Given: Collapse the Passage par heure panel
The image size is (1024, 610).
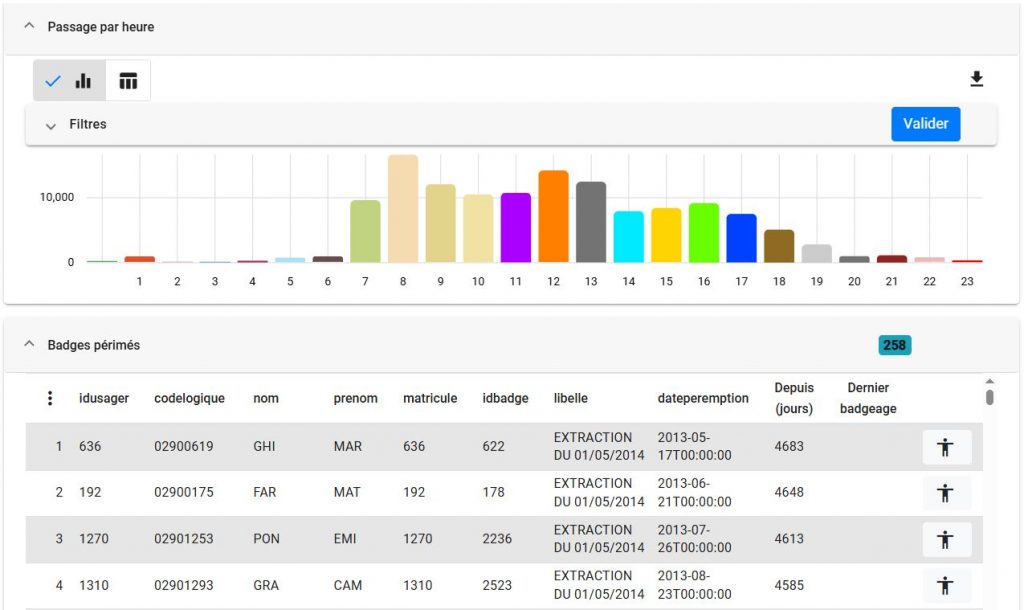Looking at the screenshot, I should pyautogui.click(x=29, y=26).
